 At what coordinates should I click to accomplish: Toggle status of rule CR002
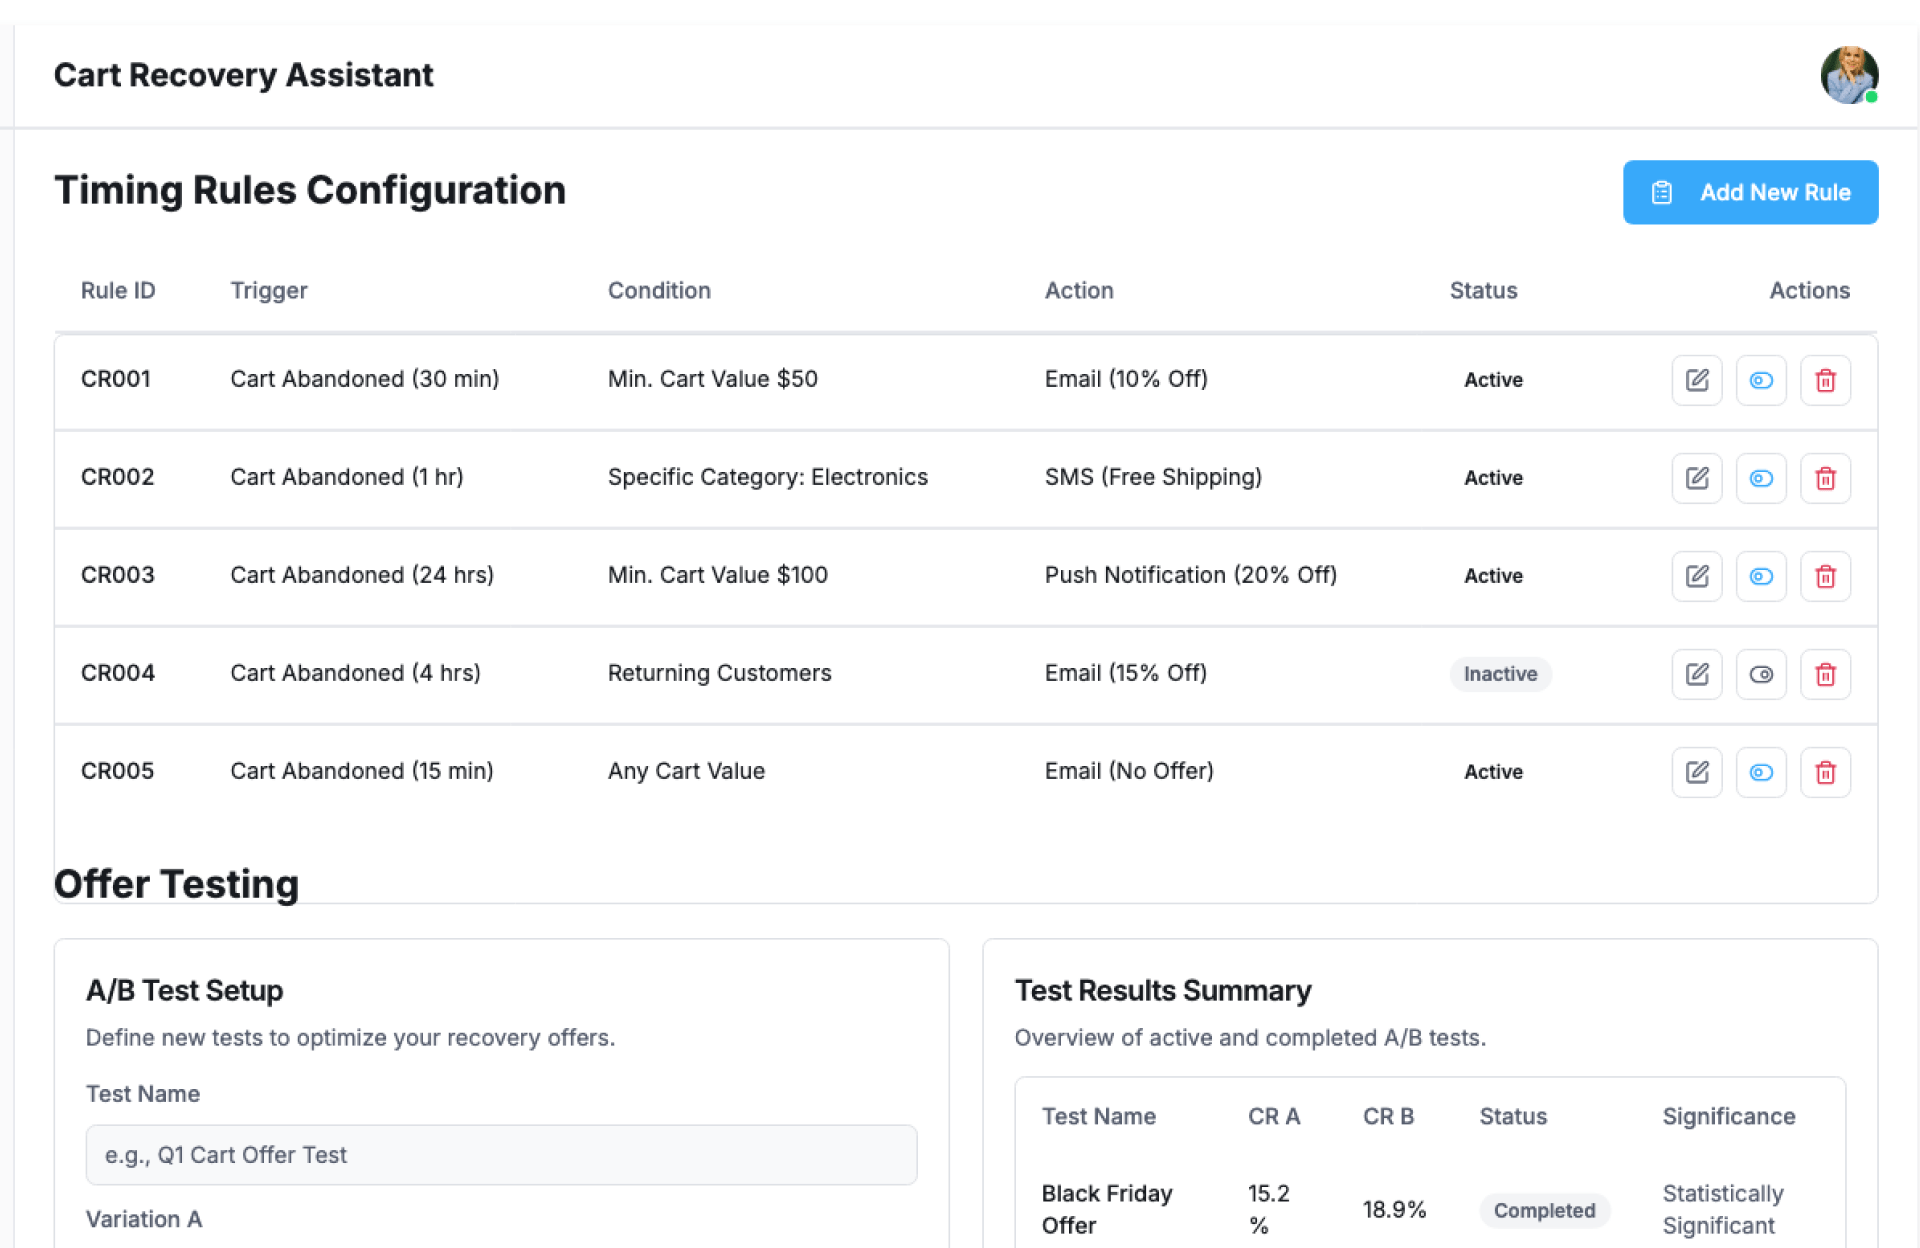(1760, 478)
